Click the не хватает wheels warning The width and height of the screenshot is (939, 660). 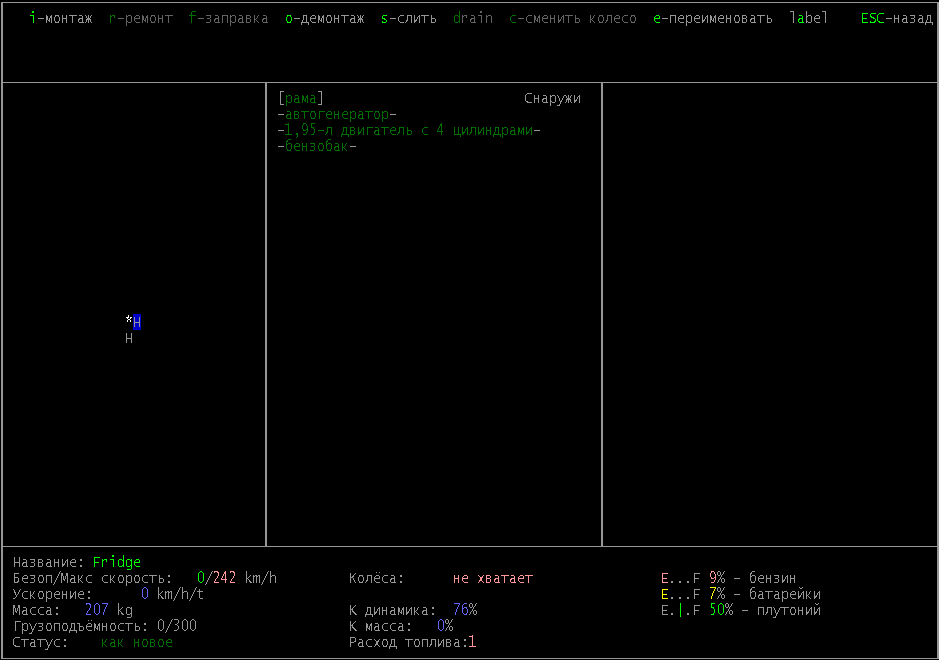click(x=492, y=578)
